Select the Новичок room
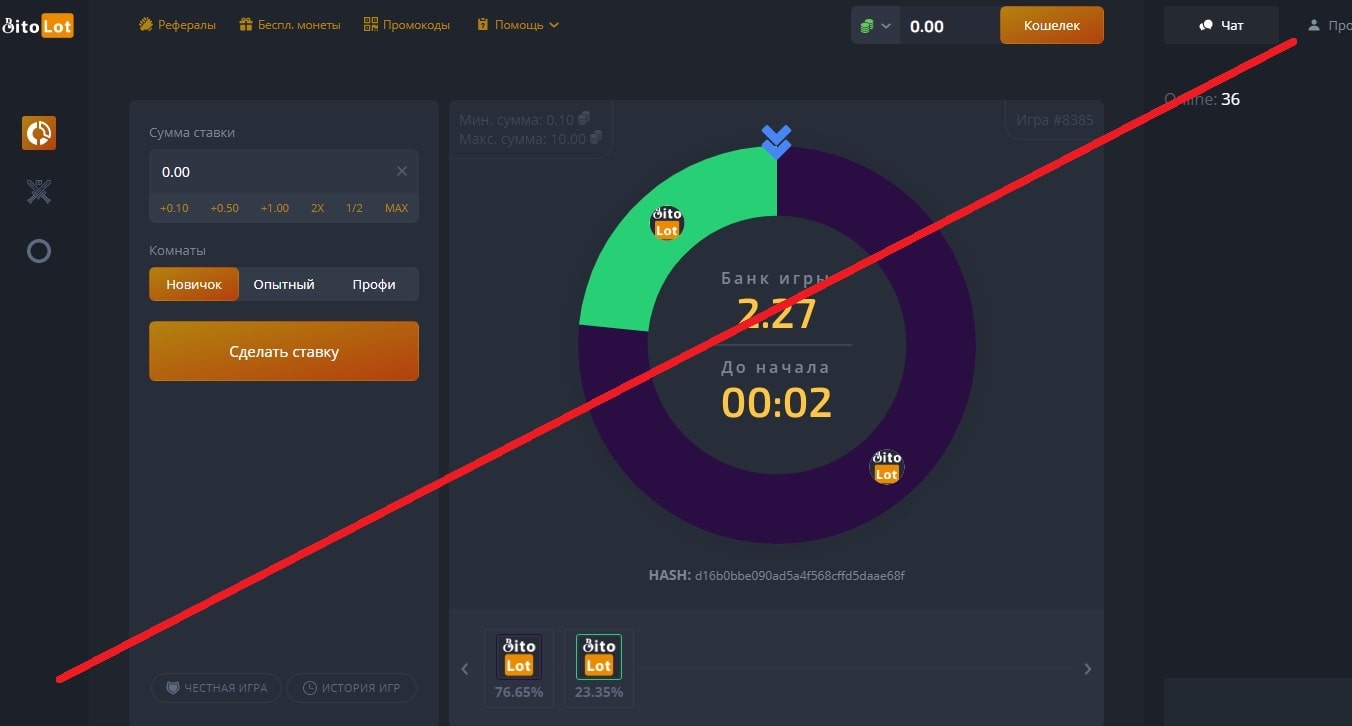 (194, 284)
